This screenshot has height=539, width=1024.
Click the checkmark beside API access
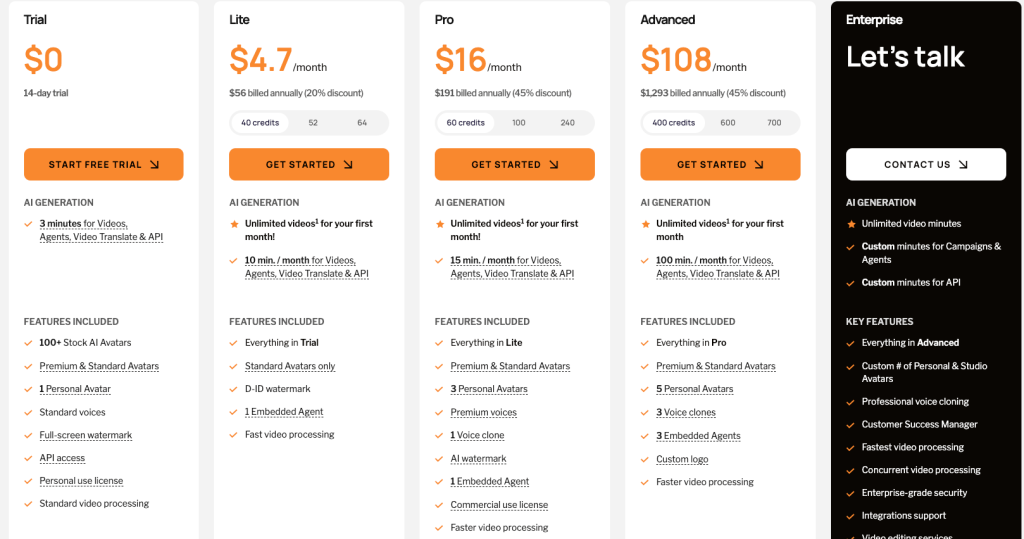tap(28, 459)
